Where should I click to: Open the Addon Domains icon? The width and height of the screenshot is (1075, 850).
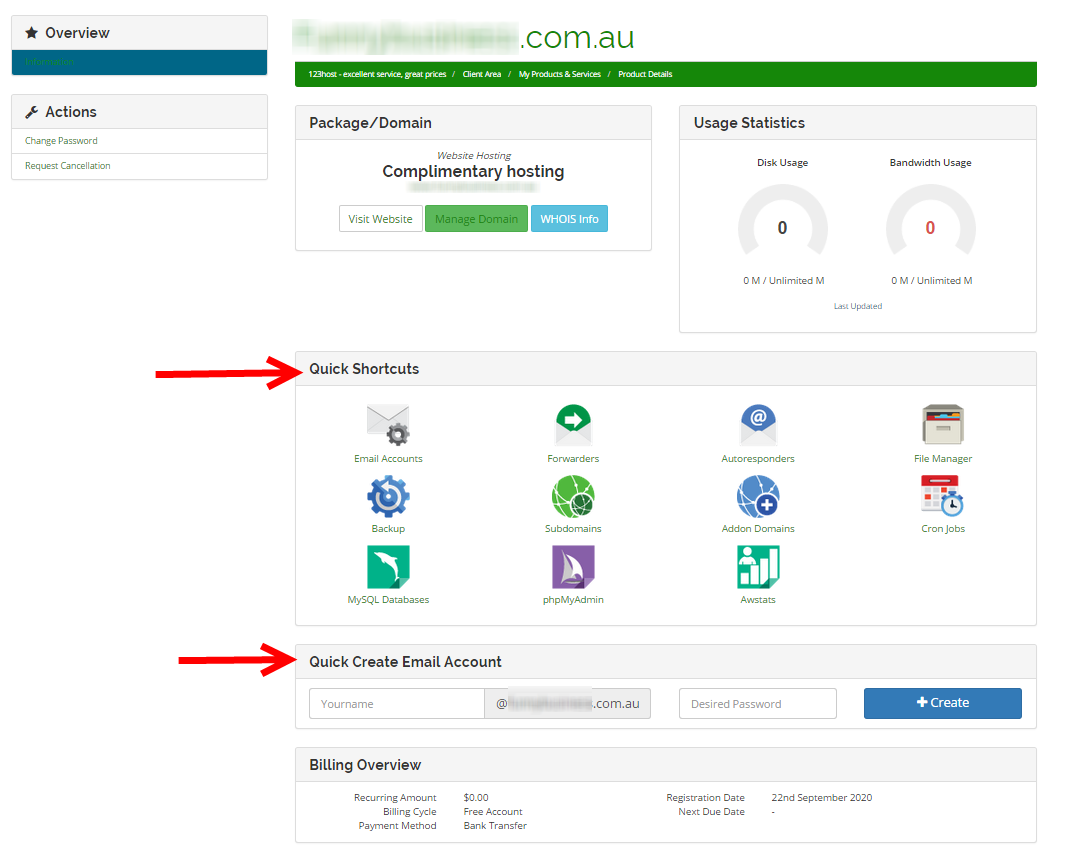click(758, 496)
